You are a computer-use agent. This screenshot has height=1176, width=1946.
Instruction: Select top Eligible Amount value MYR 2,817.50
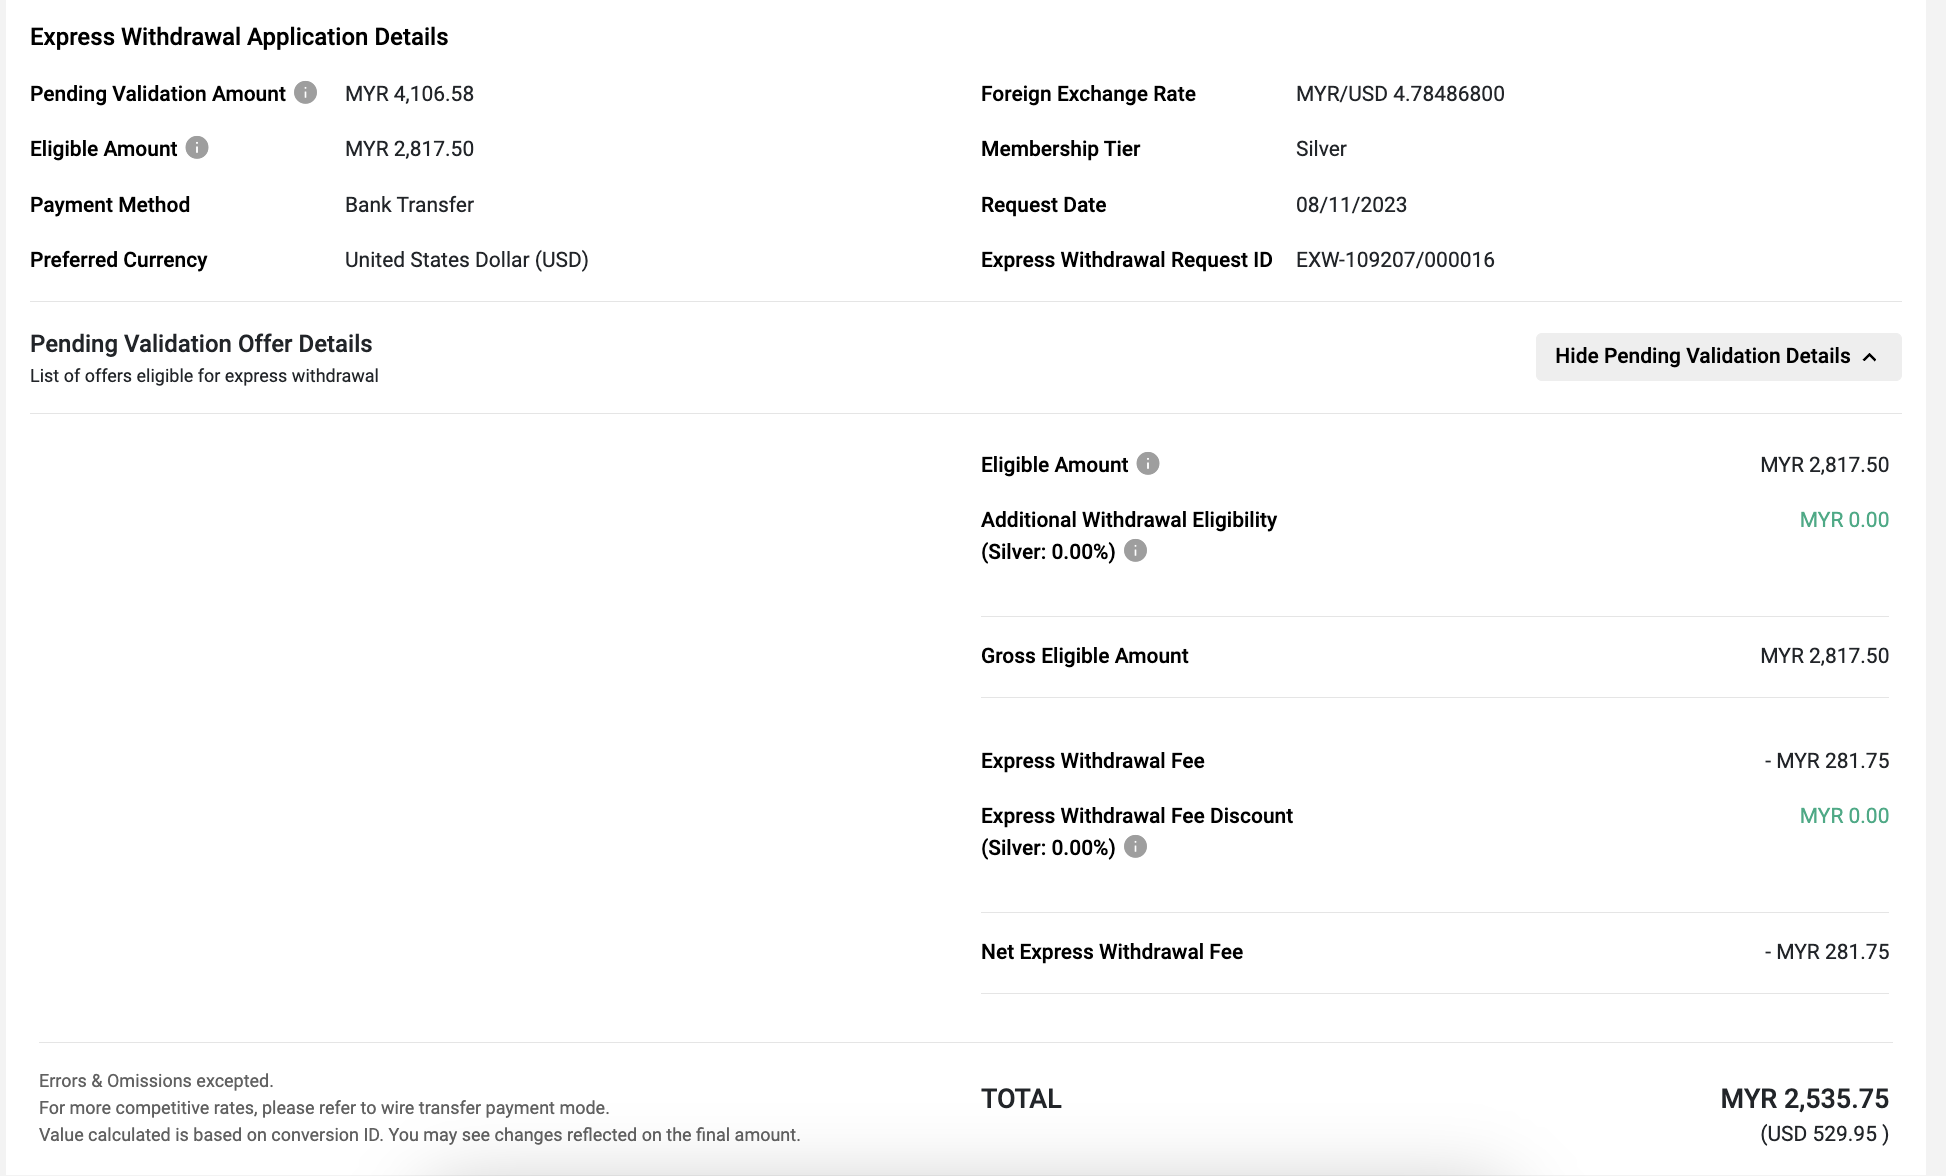[x=409, y=149]
